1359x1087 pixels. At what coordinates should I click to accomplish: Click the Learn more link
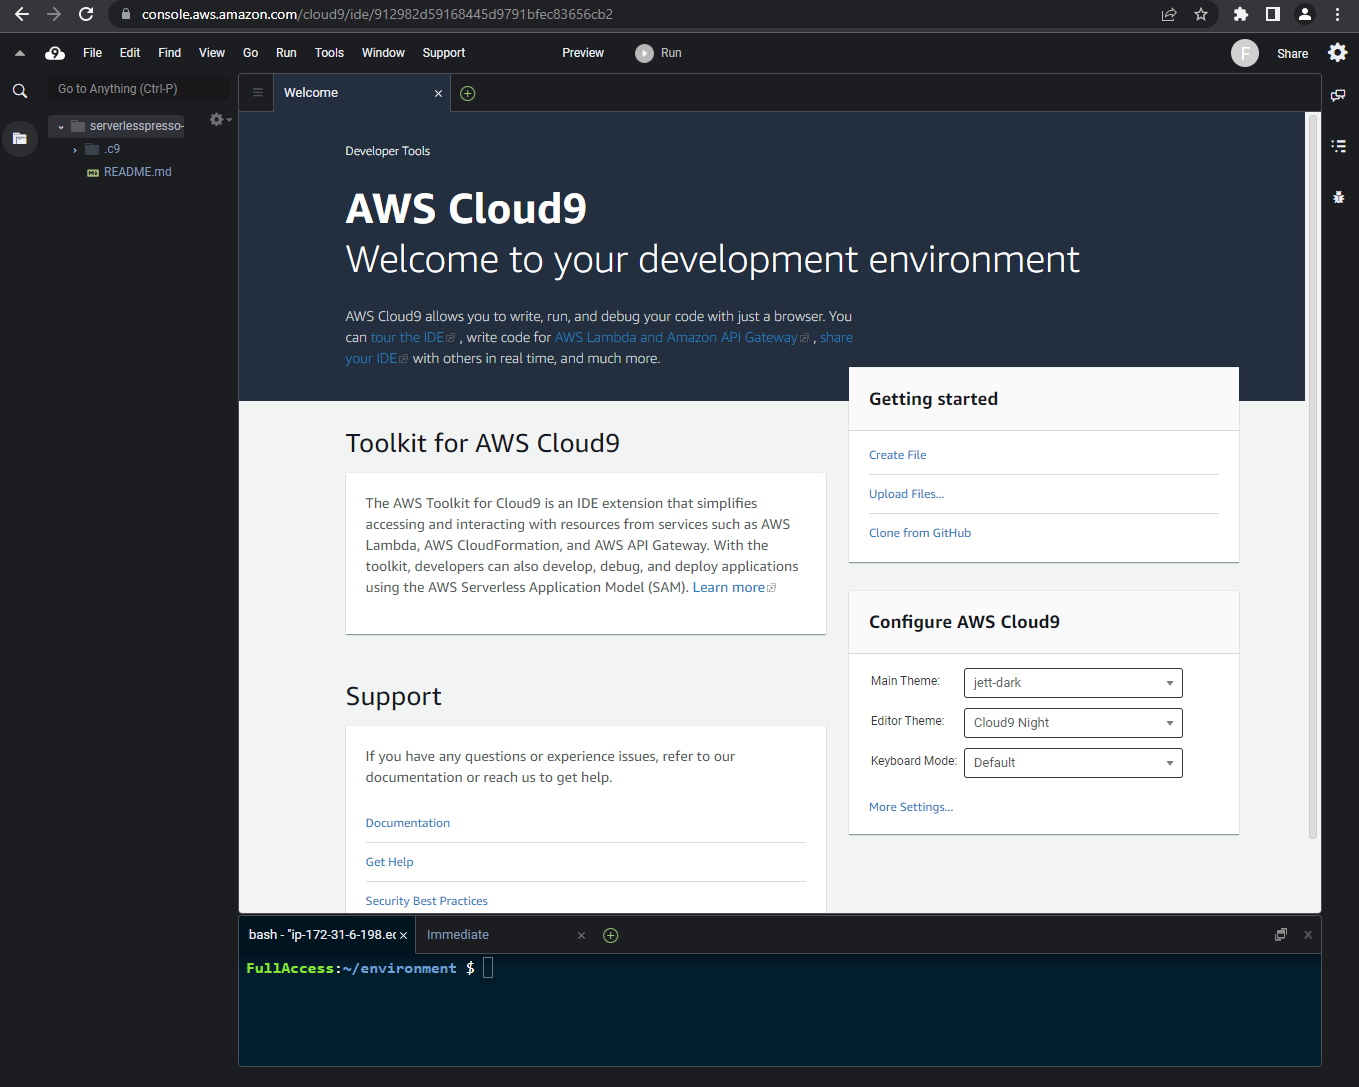coord(733,587)
